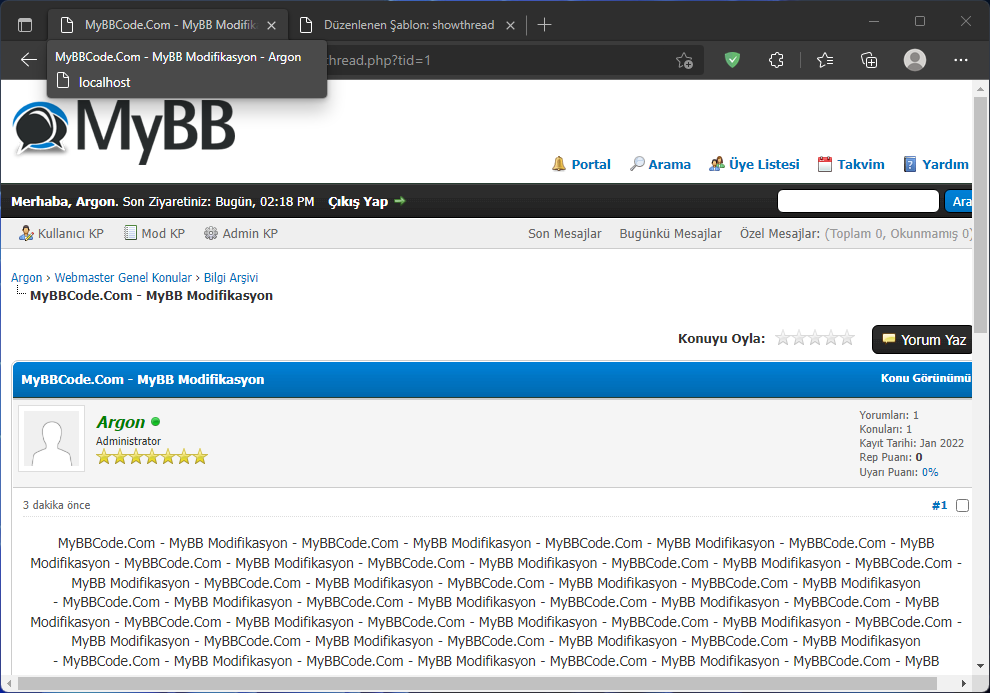Image resolution: width=990 pixels, height=693 pixels.
Task: Add this page to favorites star icon
Action: click(684, 61)
